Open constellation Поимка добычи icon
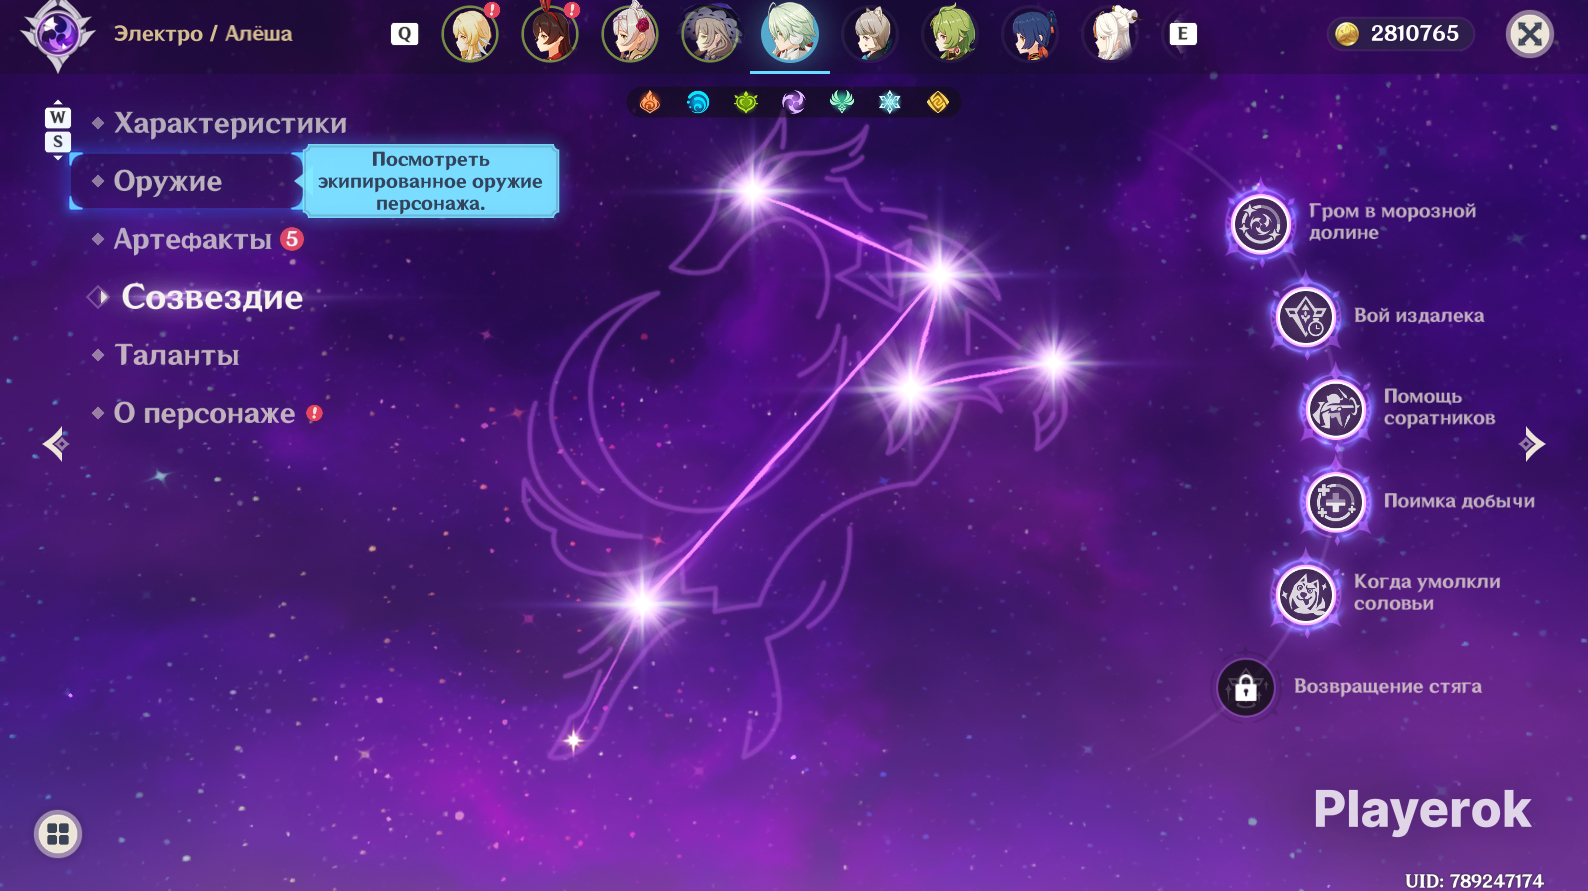This screenshot has width=1588, height=891. tap(1335, 502)
